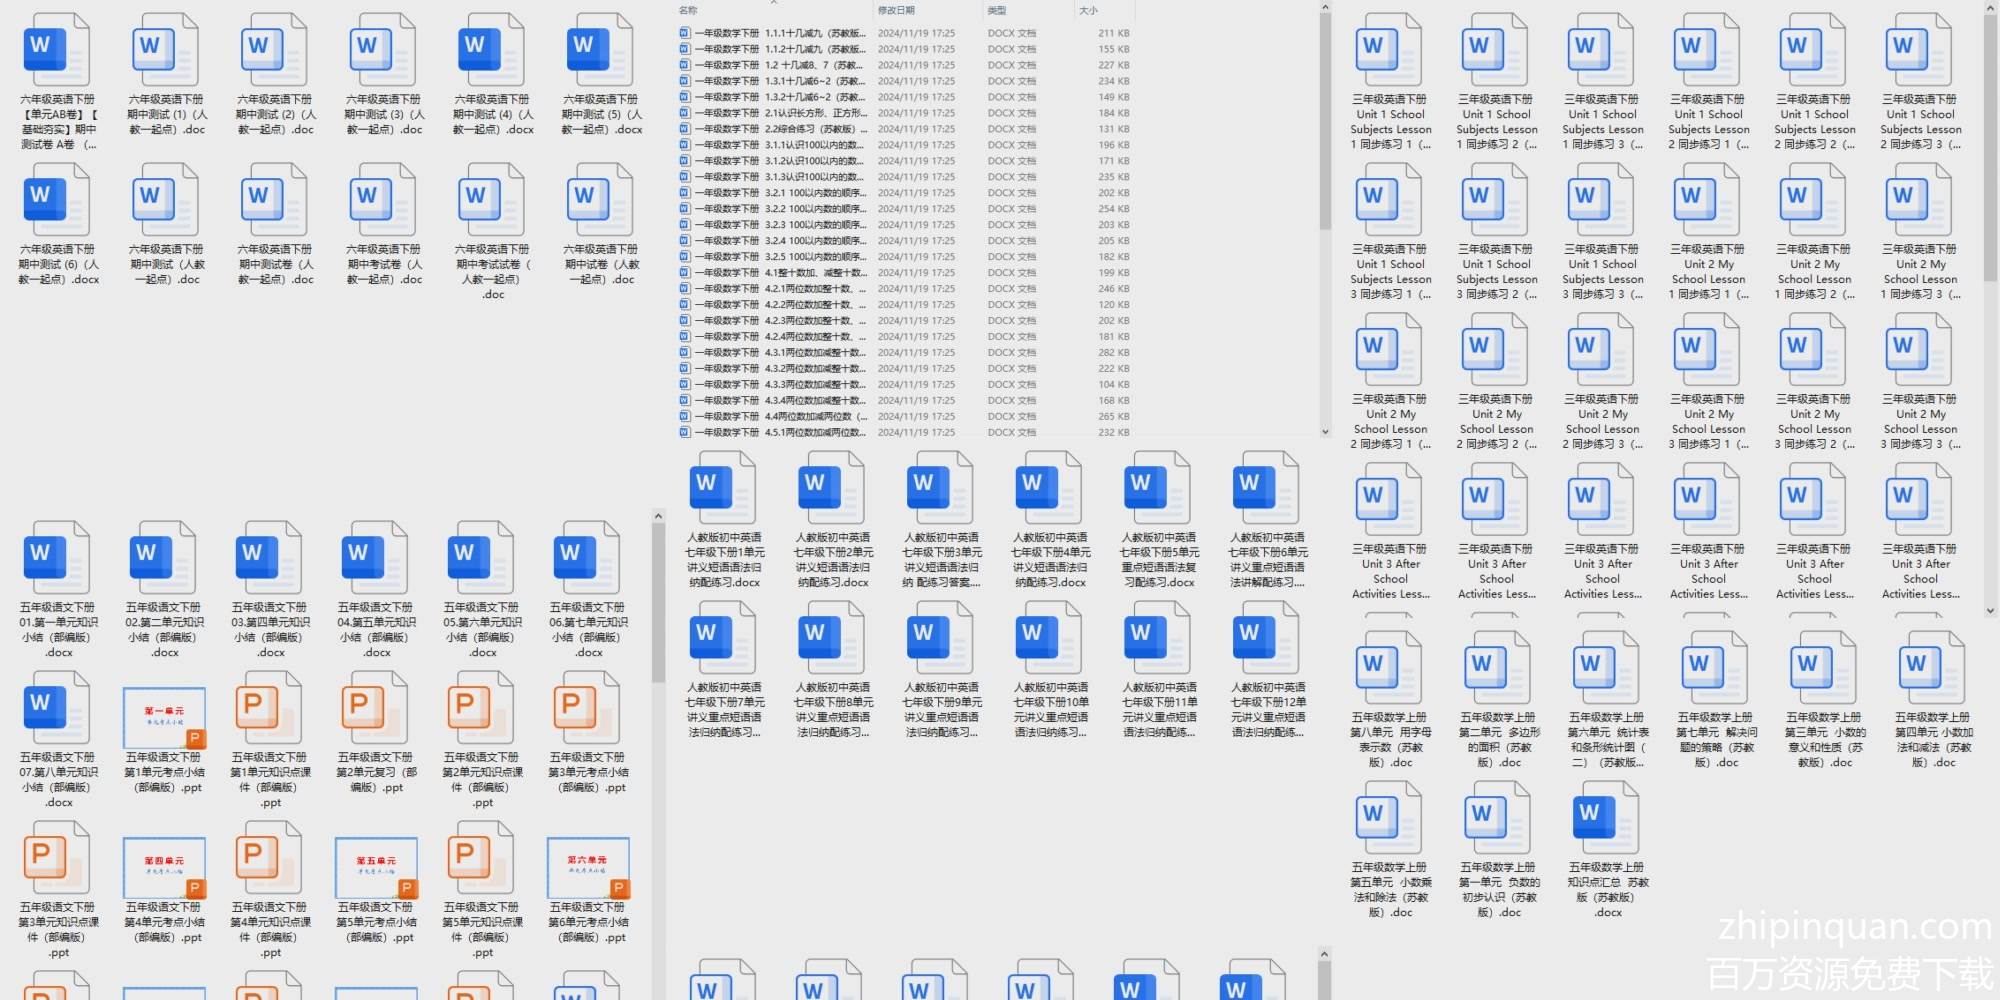The image size is (2000, 1000).
Task: Select list row 一年级数学下册 1.2 十几减8、7
Action: pos(904,65)
